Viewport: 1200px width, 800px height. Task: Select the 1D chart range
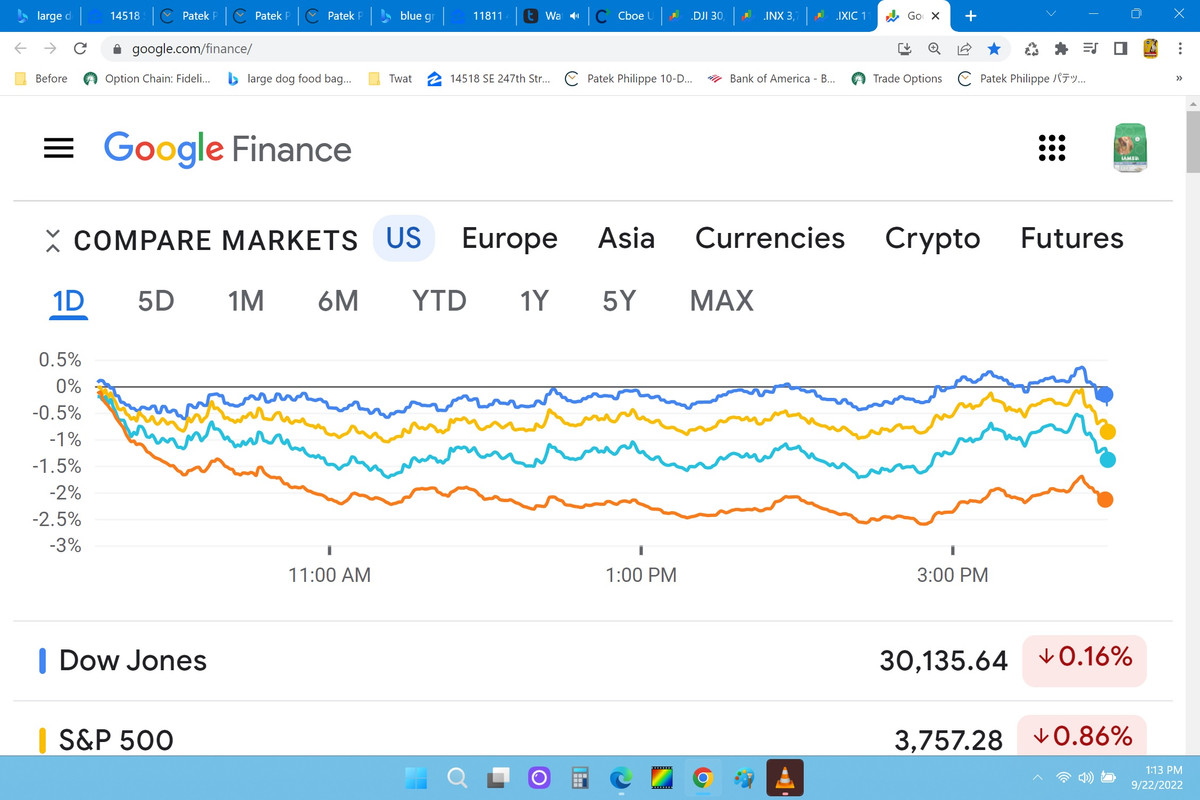coord(69,300)
